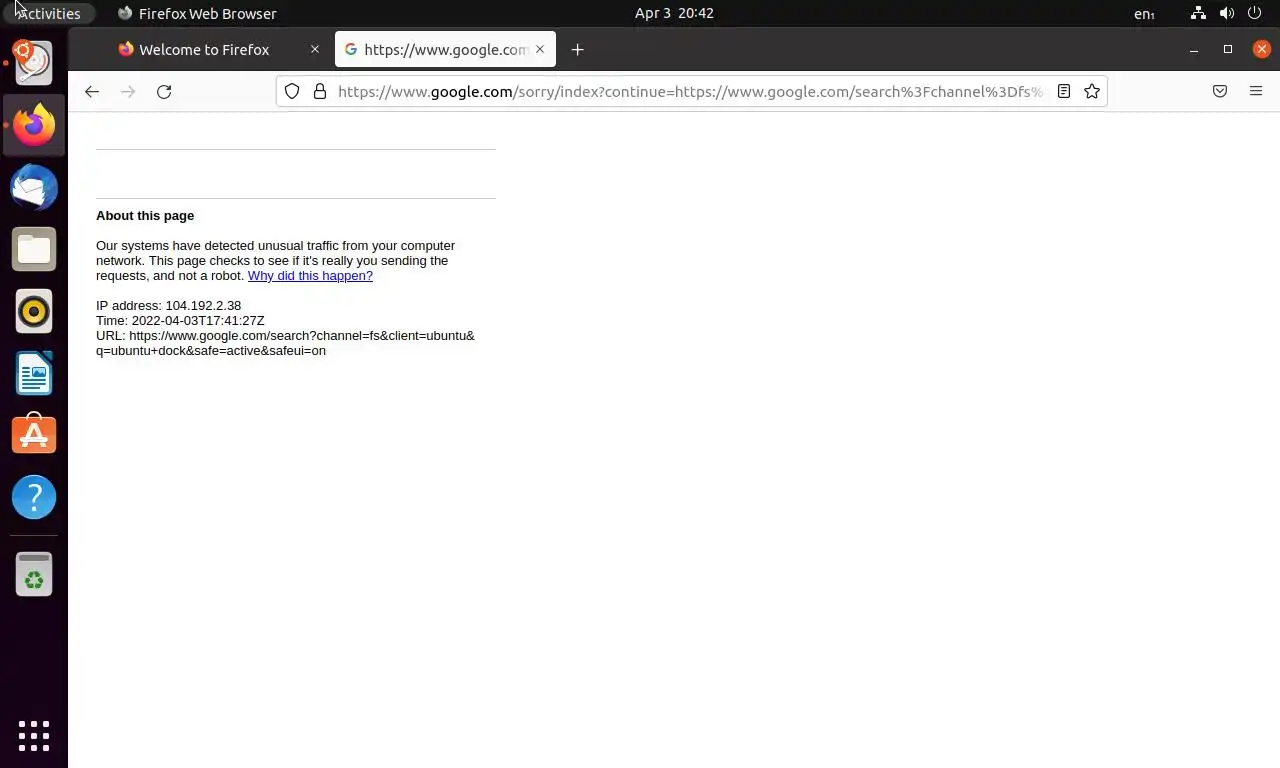Image resolution: width=1280 pixels, height=768 pixels.
Task: Switch to Welcome to Firefox tab
Action: pyautogui.click(x=204, y=49)
